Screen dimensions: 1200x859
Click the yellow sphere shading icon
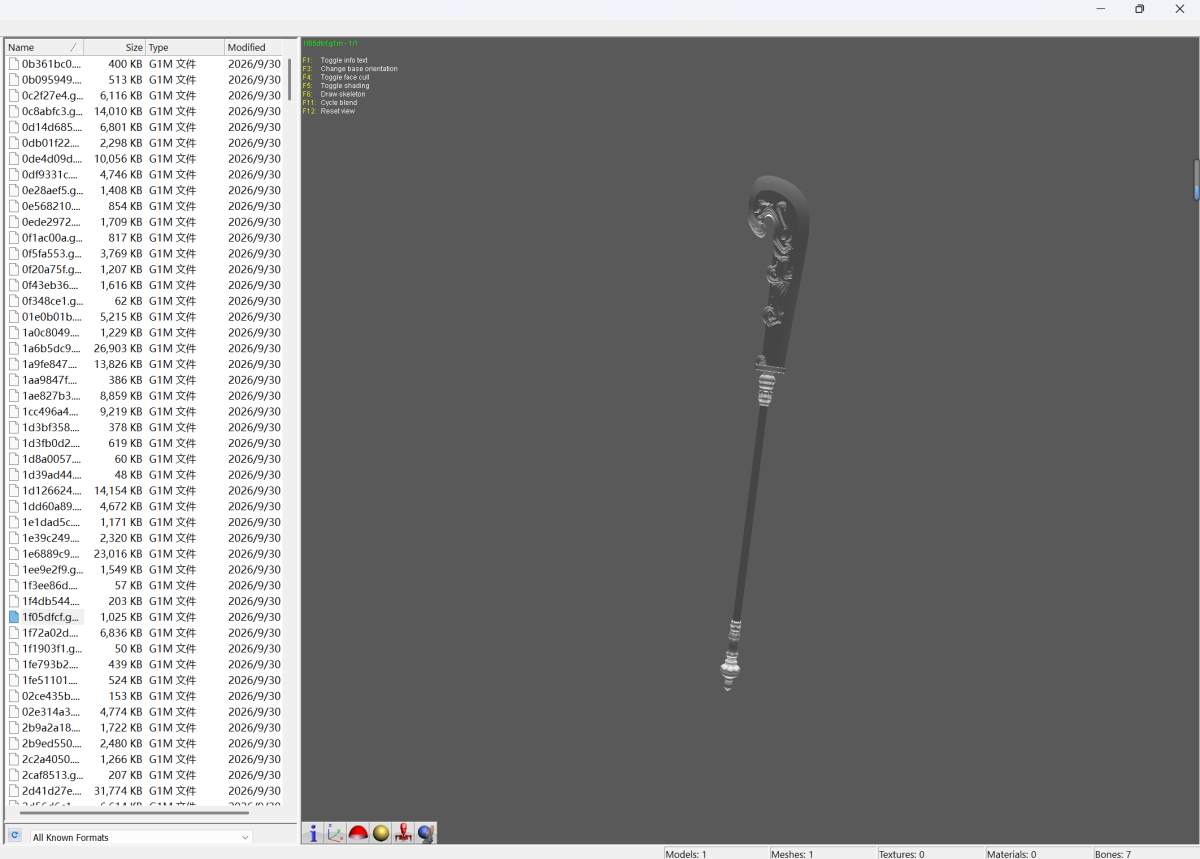click(380, 833)
